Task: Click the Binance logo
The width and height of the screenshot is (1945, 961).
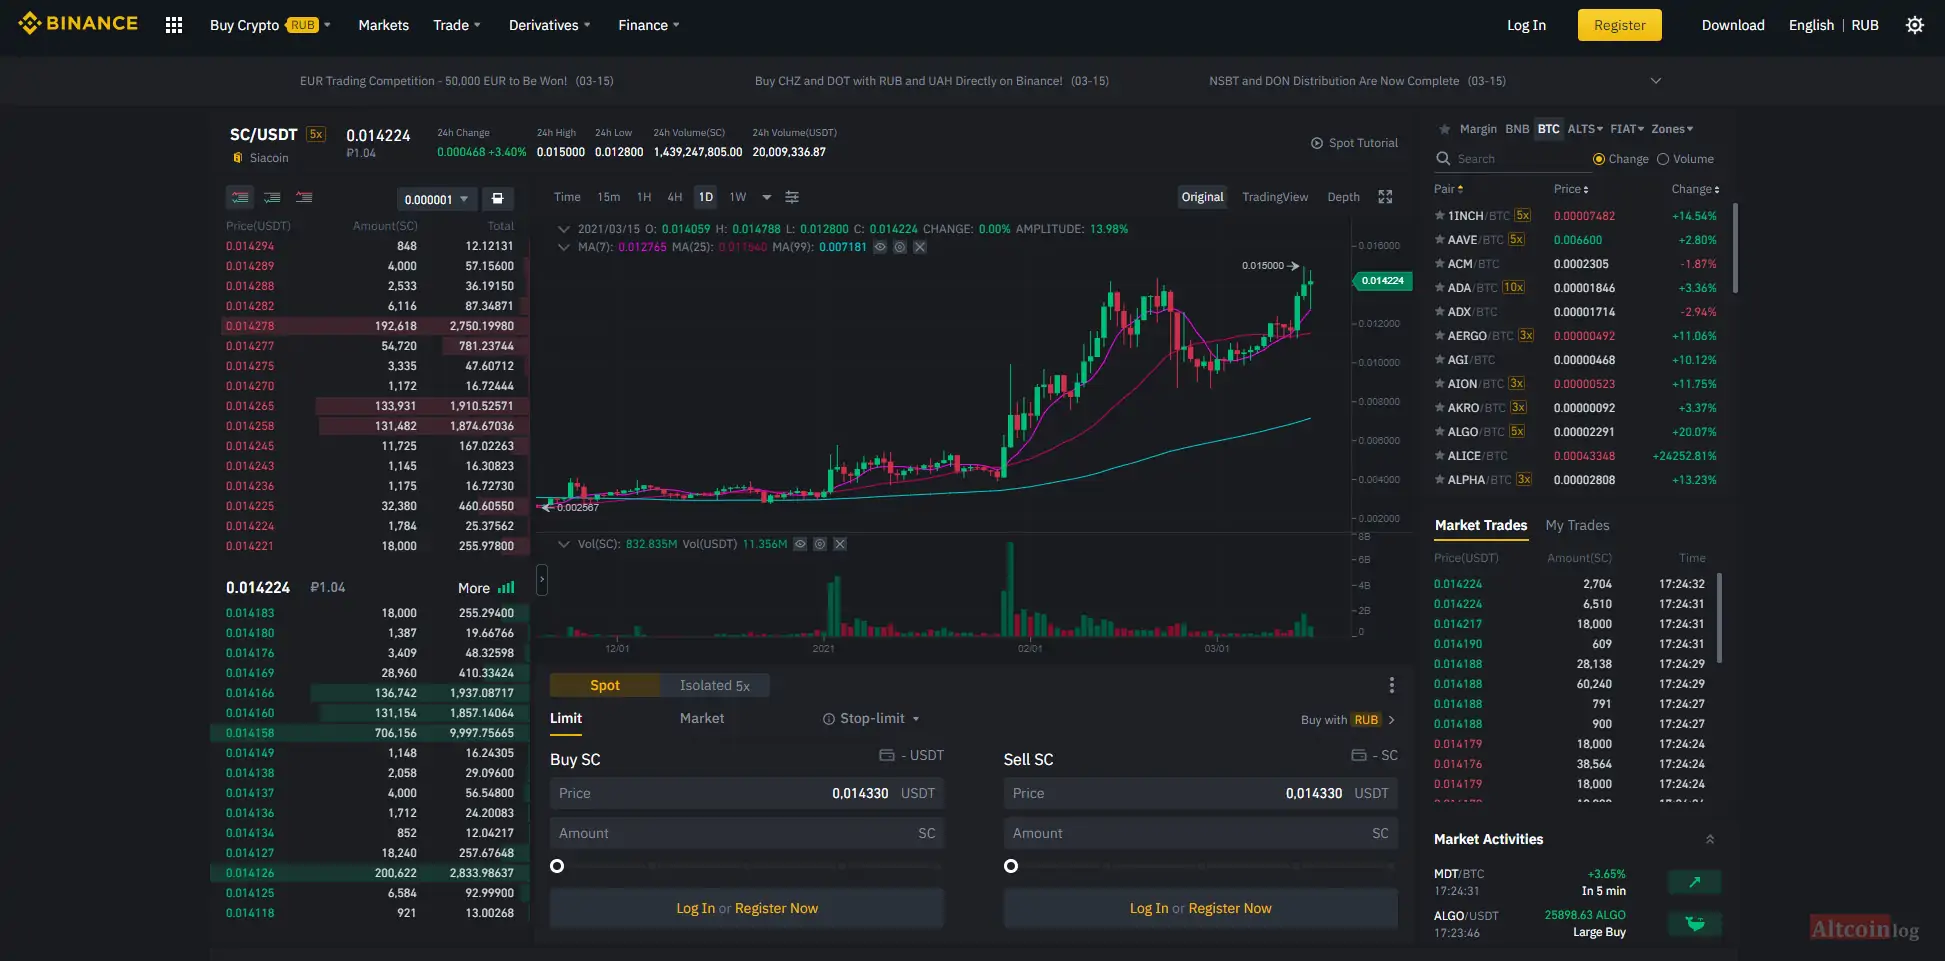Action: (x=78, y=23)
